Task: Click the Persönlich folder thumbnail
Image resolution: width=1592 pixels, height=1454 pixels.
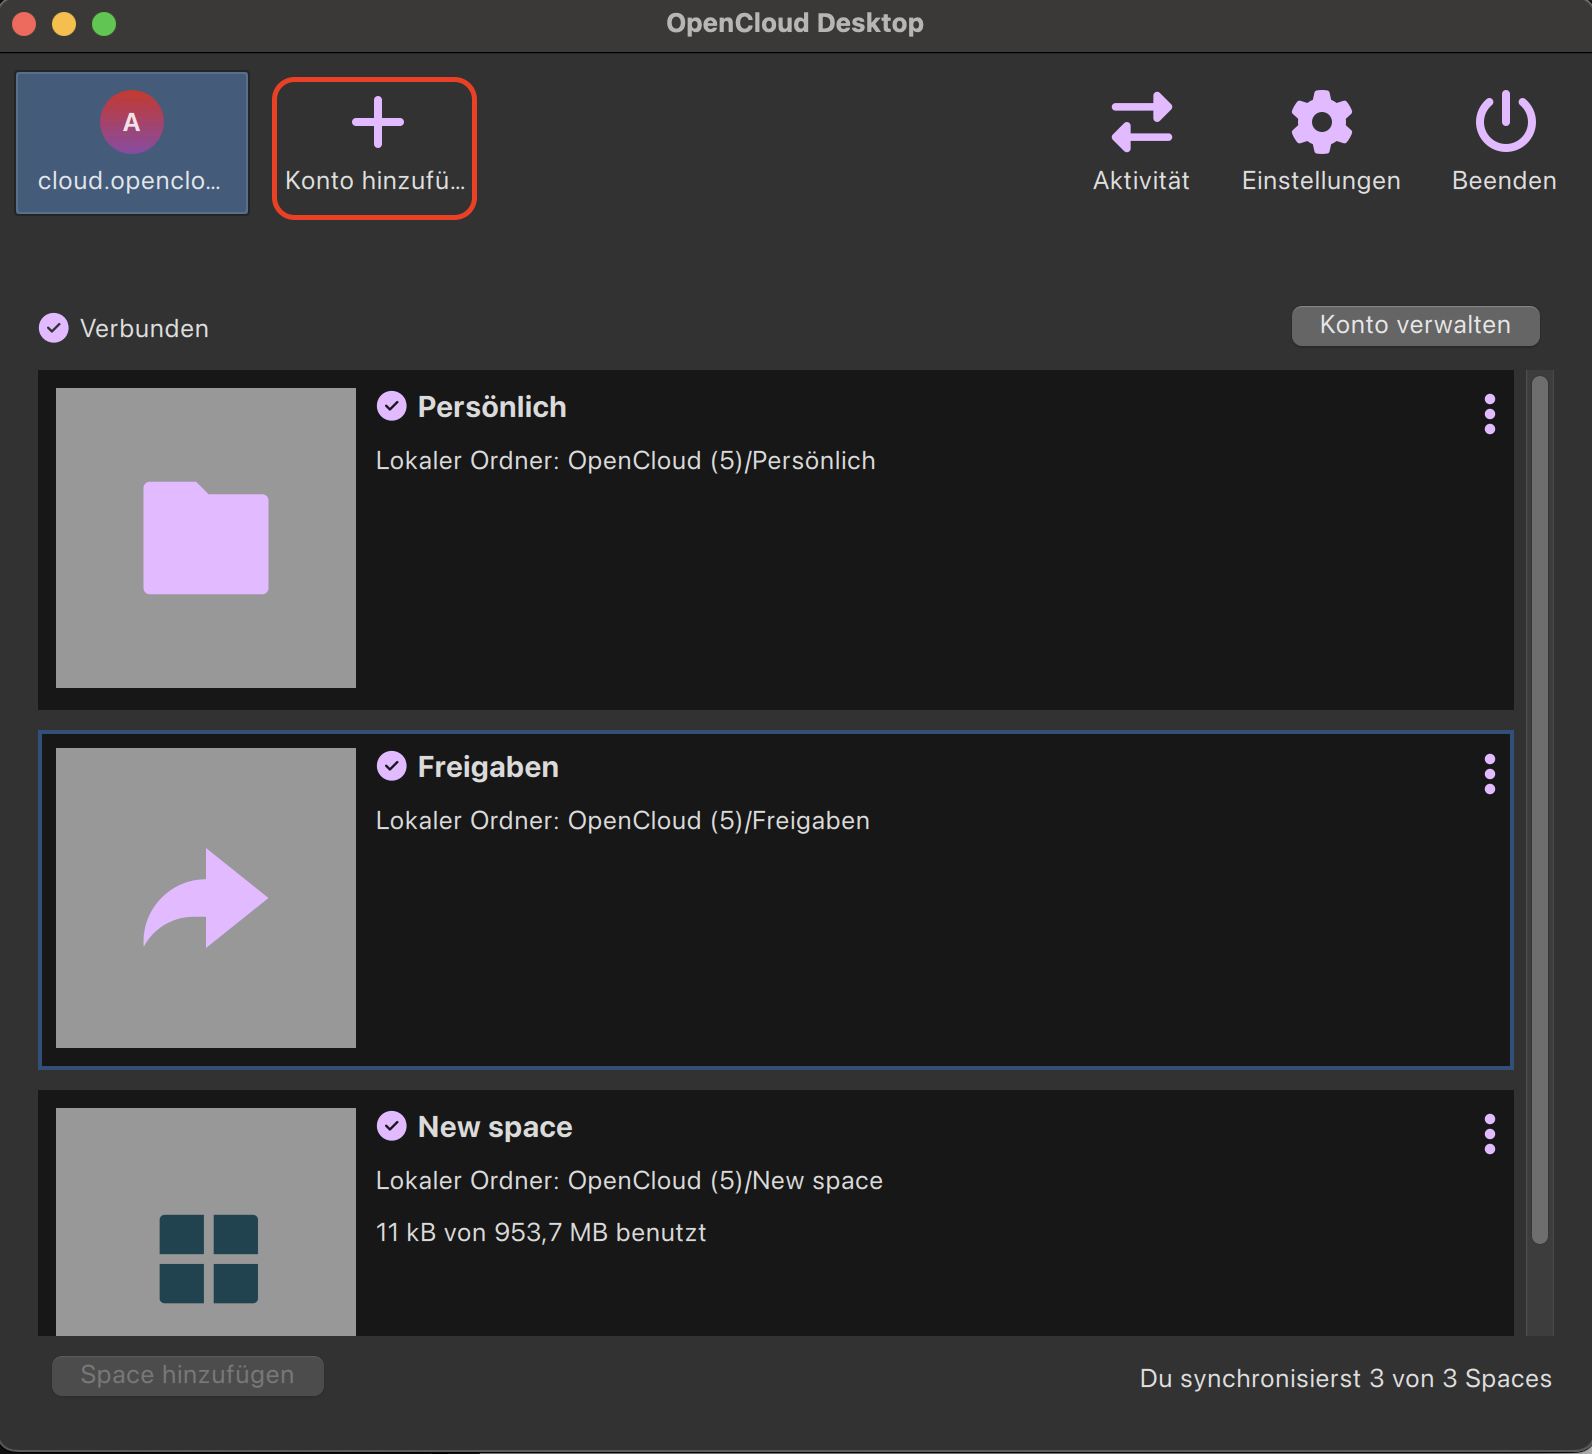Action: (x=206, y=538)
